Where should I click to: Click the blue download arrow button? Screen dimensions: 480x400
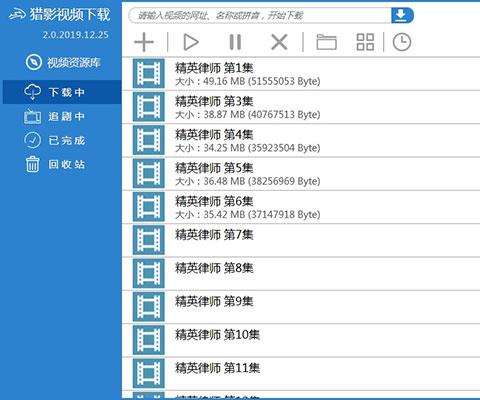coord(402,15)
